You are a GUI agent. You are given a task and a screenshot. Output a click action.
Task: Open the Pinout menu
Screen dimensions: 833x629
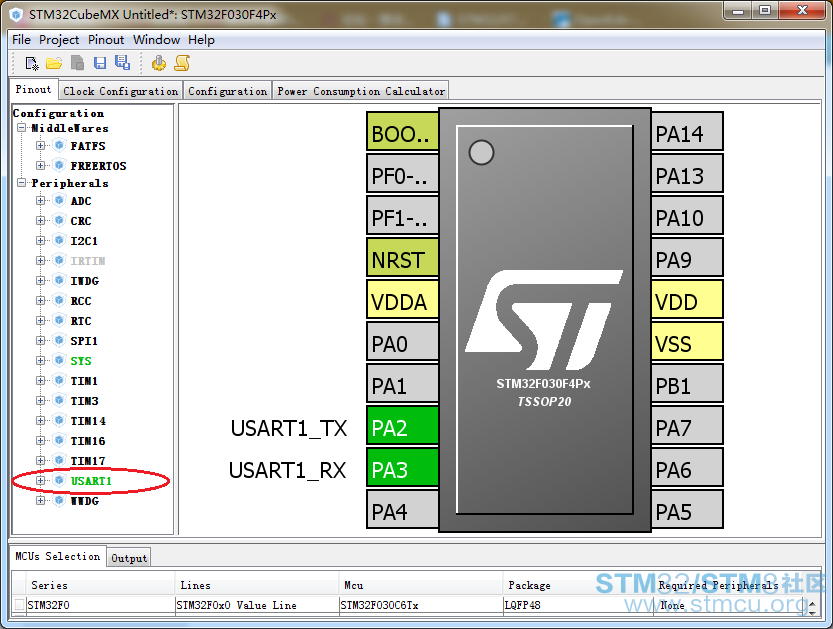106,40
